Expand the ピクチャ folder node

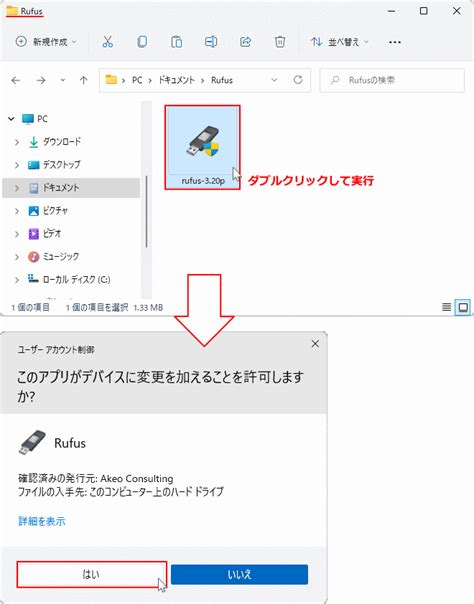[17, 211]
